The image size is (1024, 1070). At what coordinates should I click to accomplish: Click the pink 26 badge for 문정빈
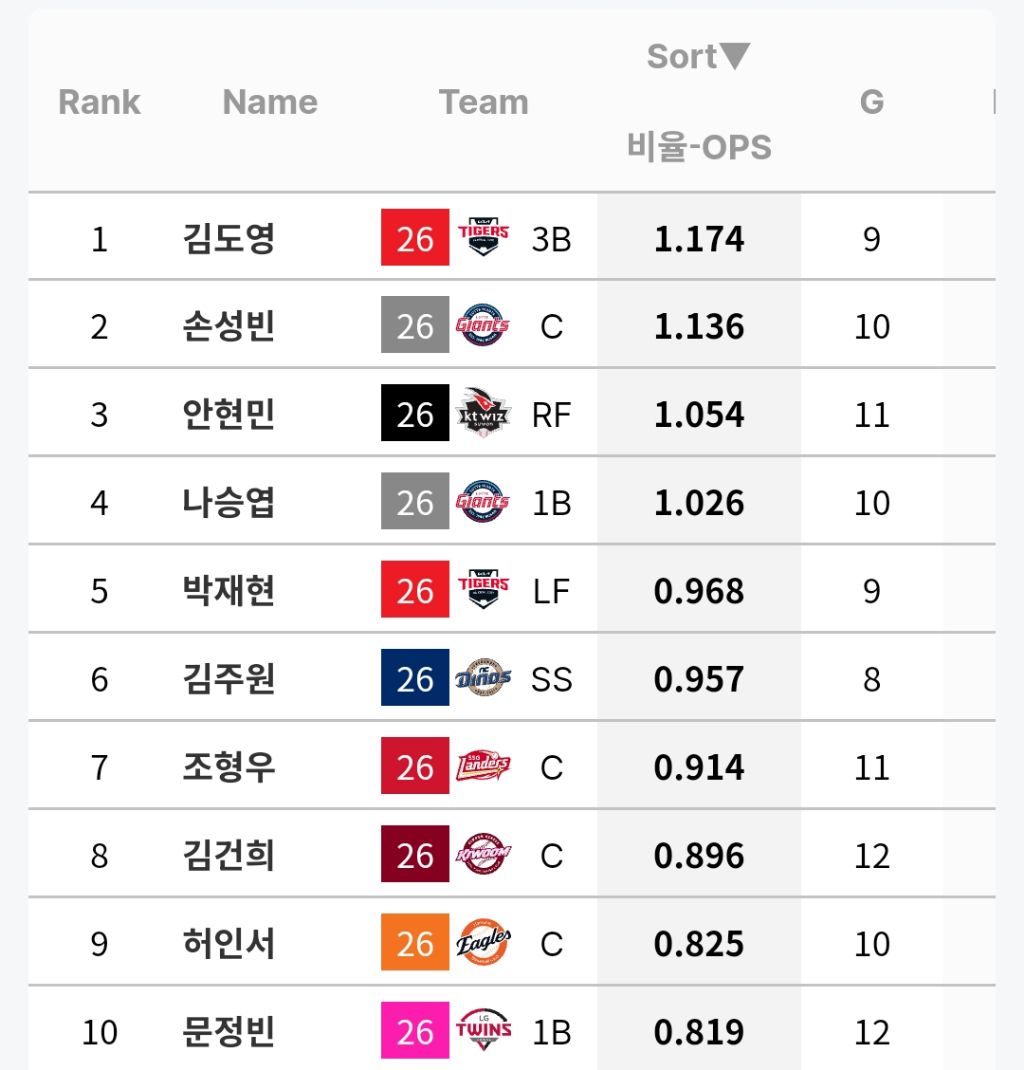click(x=415, y=1030)
